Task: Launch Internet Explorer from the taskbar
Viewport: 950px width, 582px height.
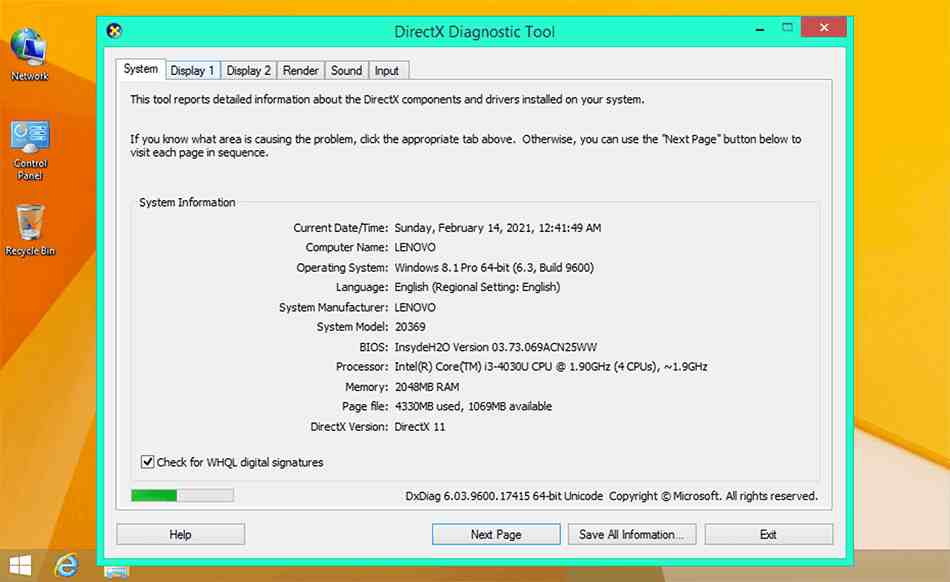Action: (x=68, y=565)
